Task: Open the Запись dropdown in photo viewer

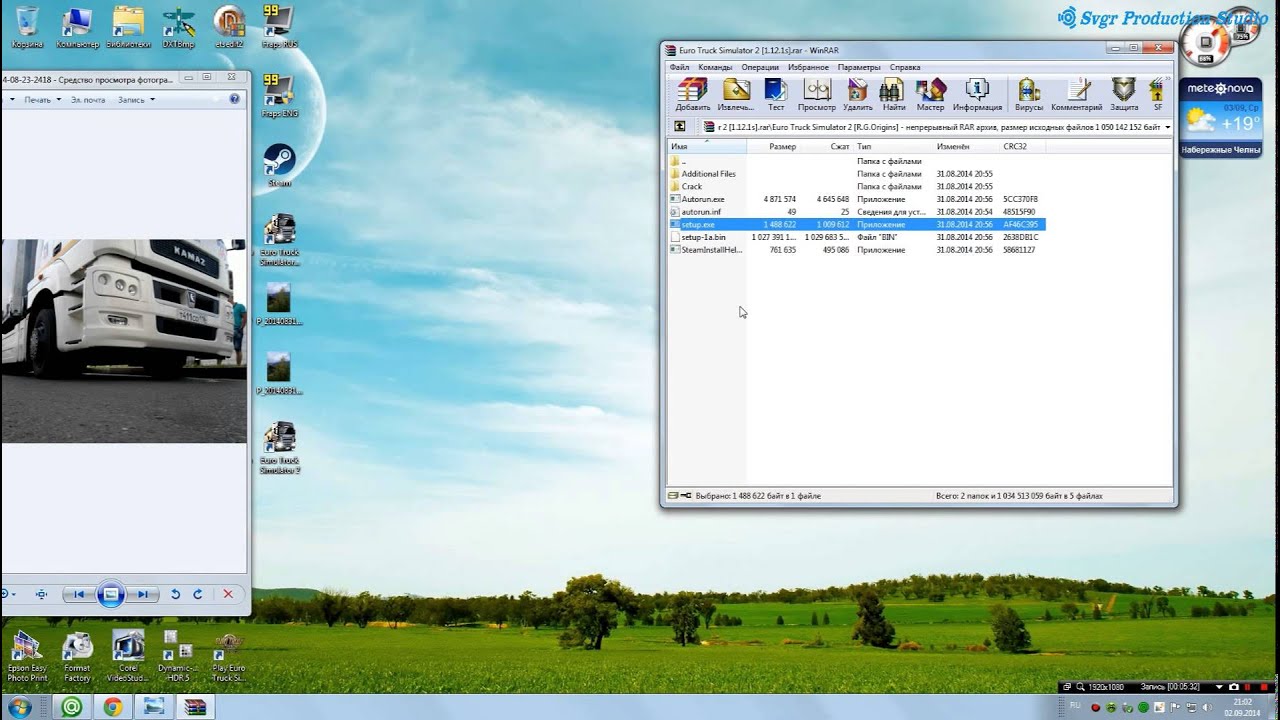Action: (135, 100)
